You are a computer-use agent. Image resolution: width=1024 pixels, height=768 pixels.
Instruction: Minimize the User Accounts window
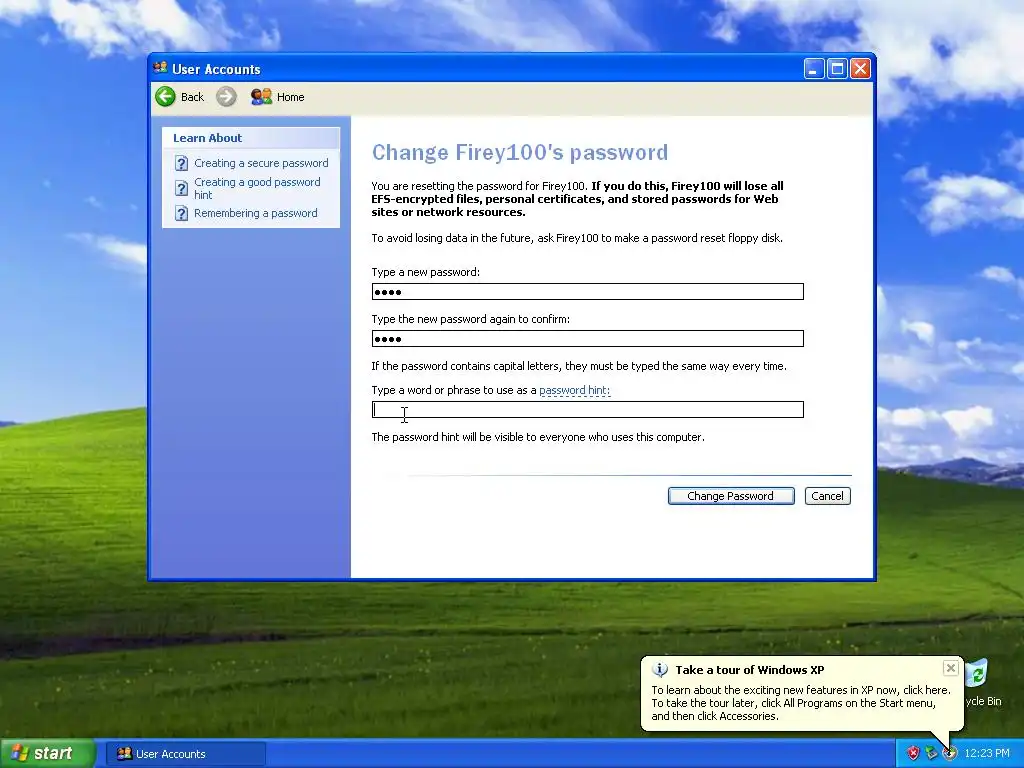tap(814, 69)
